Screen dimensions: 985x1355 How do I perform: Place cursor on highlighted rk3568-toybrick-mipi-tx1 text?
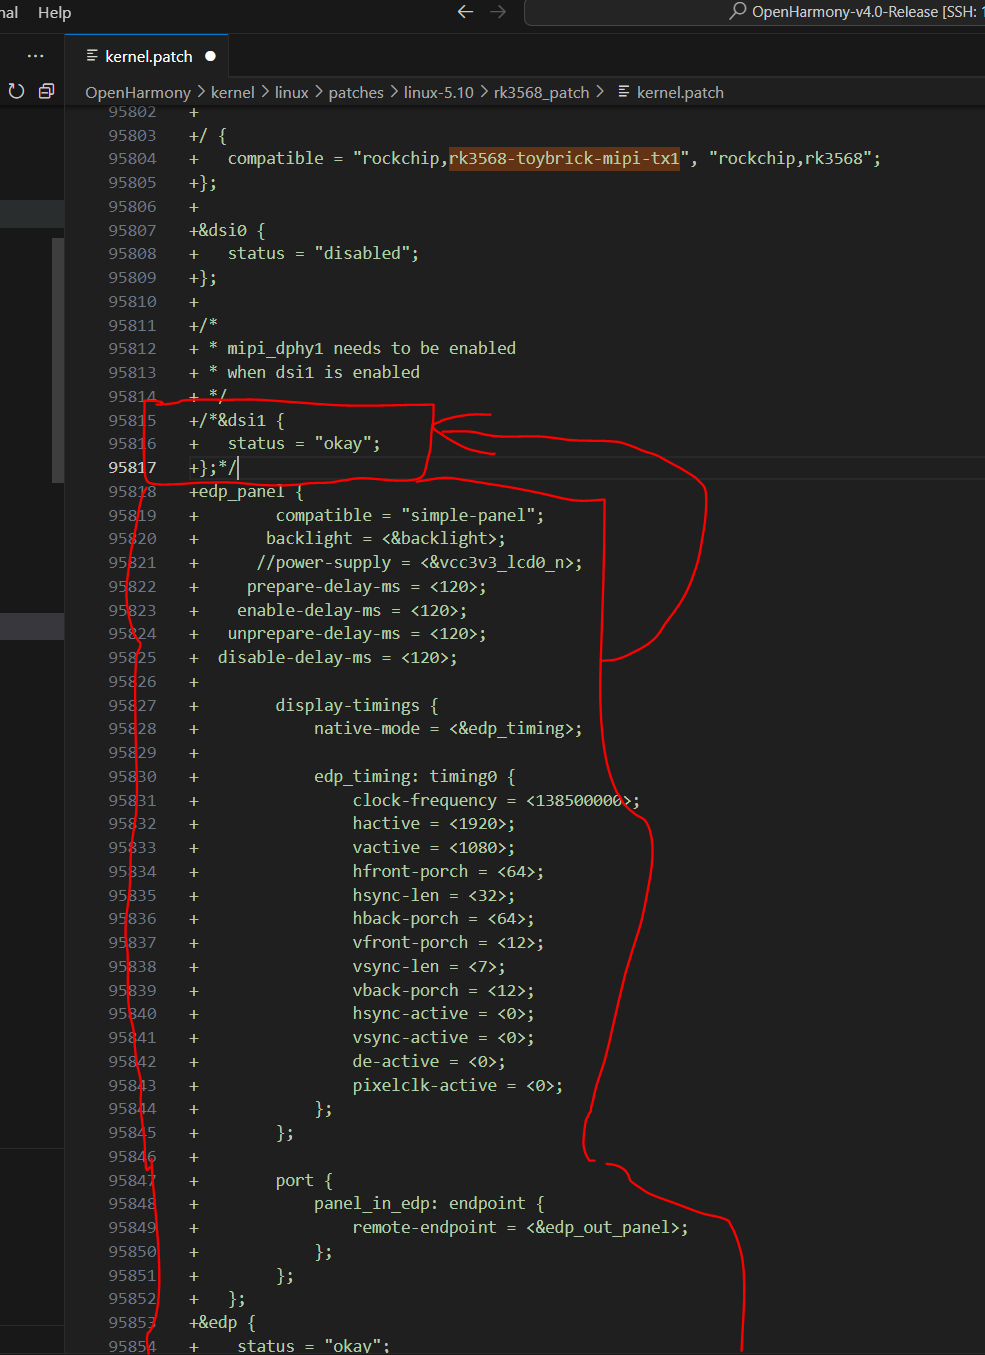click(x=564, y=158)
